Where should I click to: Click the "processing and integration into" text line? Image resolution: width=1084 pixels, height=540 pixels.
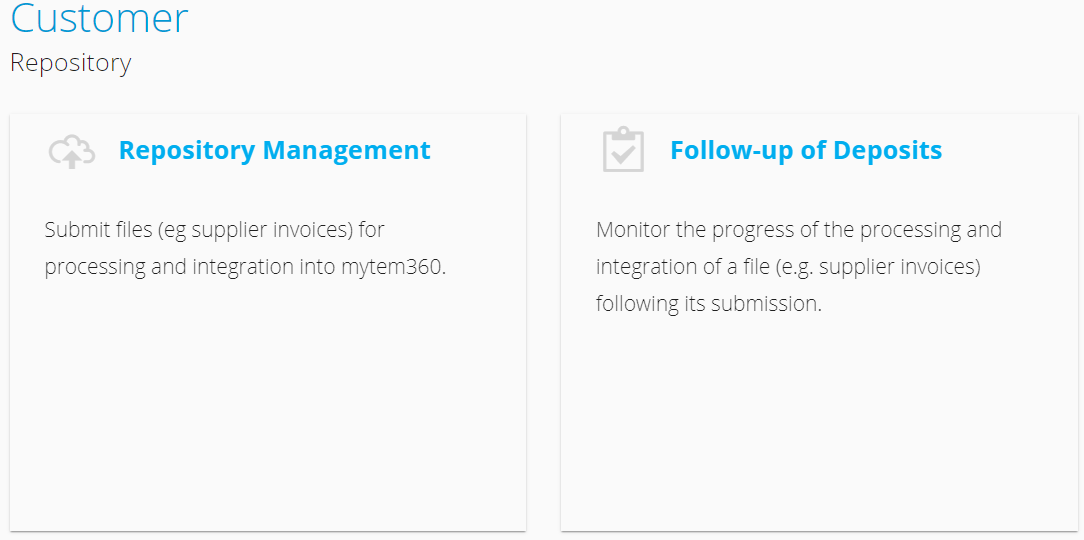click(x=190, y=267)
